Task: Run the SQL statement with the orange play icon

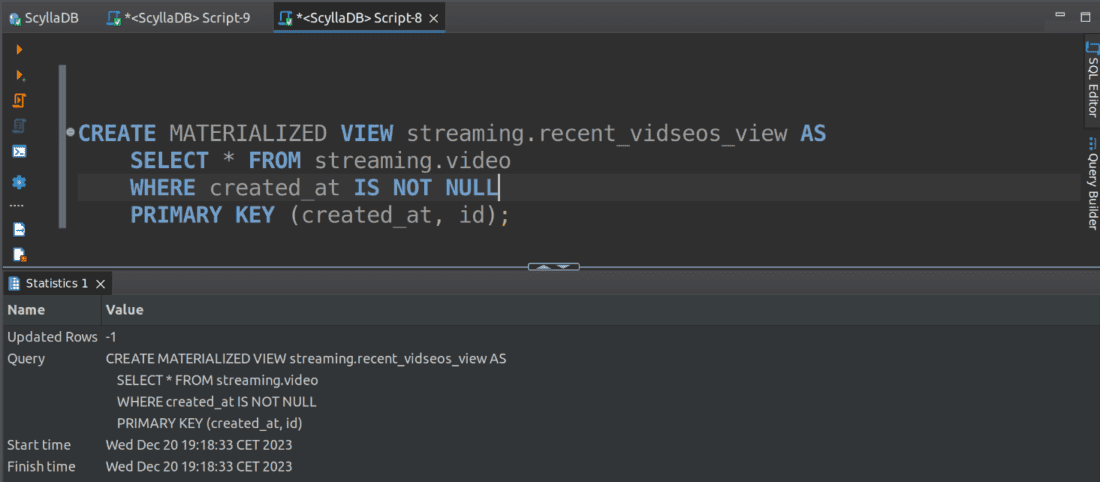Action: (19, 49)
